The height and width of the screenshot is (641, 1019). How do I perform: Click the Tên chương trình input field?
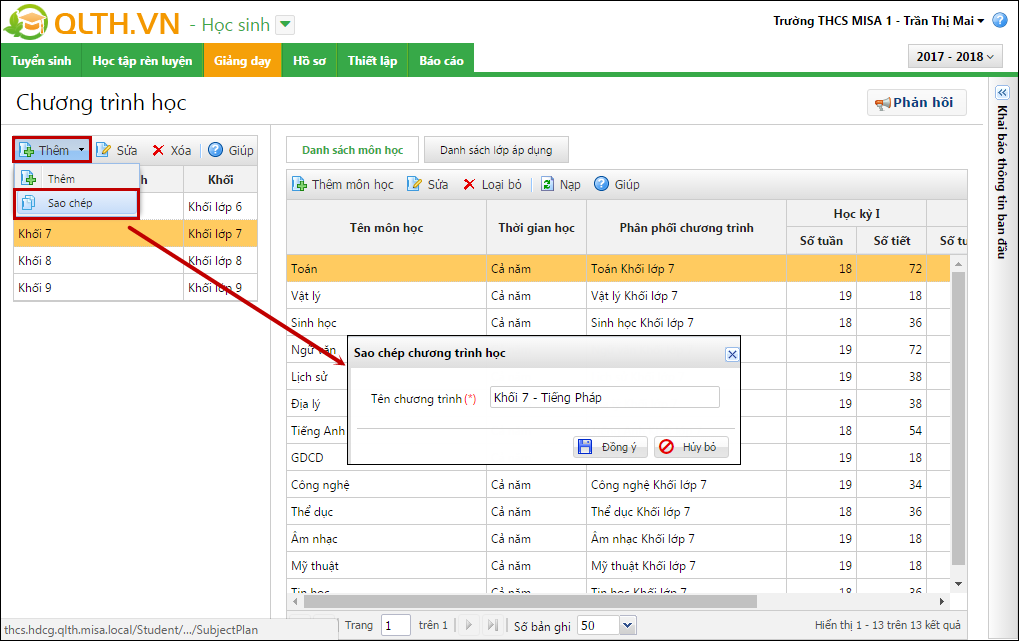(x=604, y=398)
